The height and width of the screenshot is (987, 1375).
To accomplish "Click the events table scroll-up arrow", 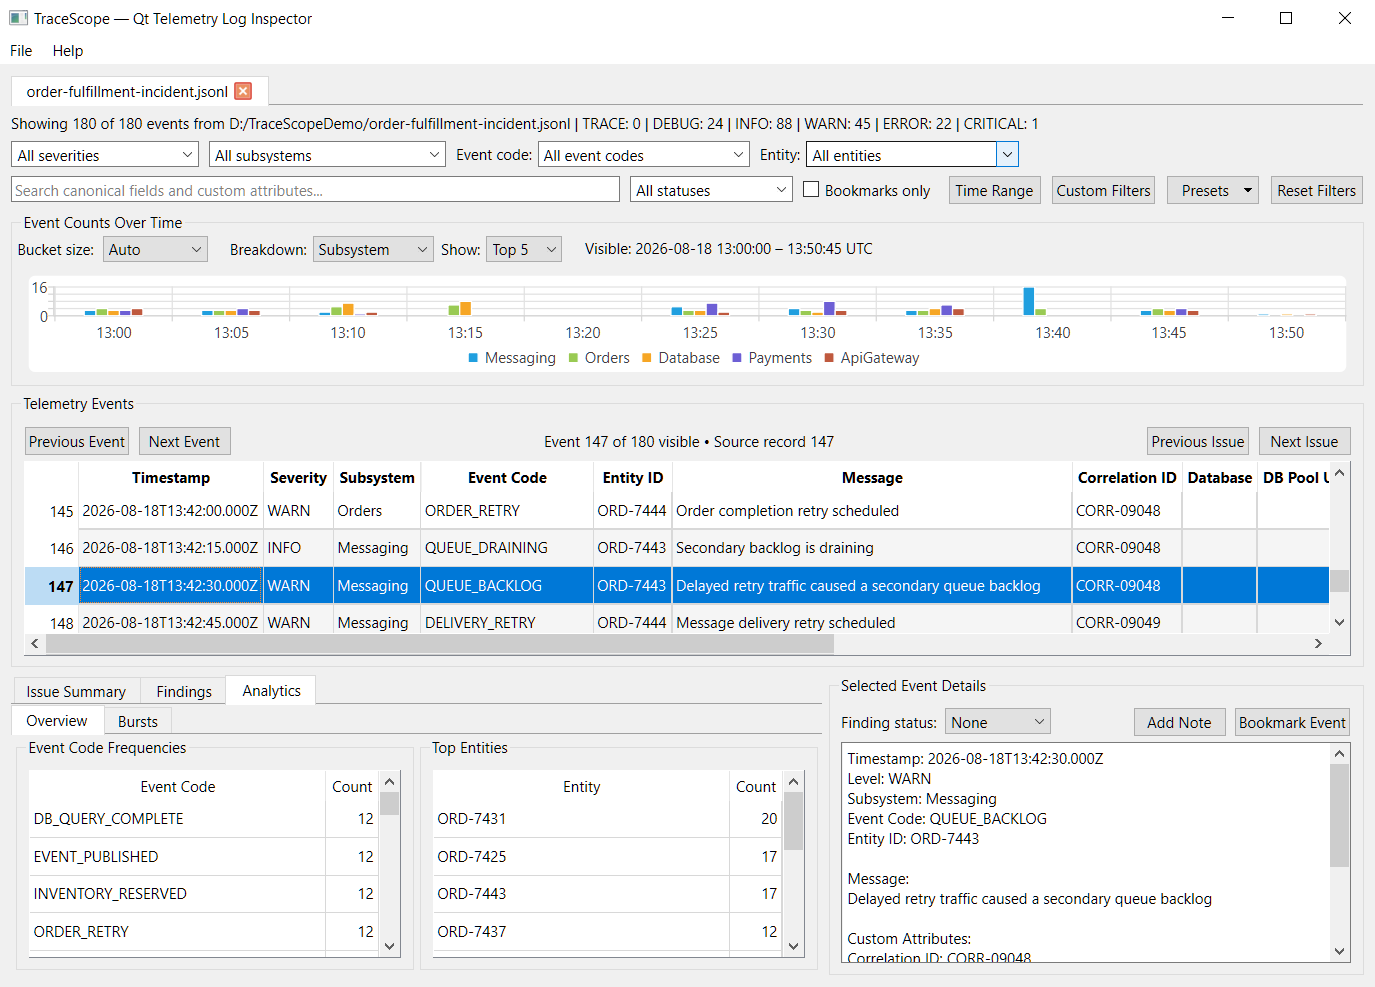I will [1340, 472].
